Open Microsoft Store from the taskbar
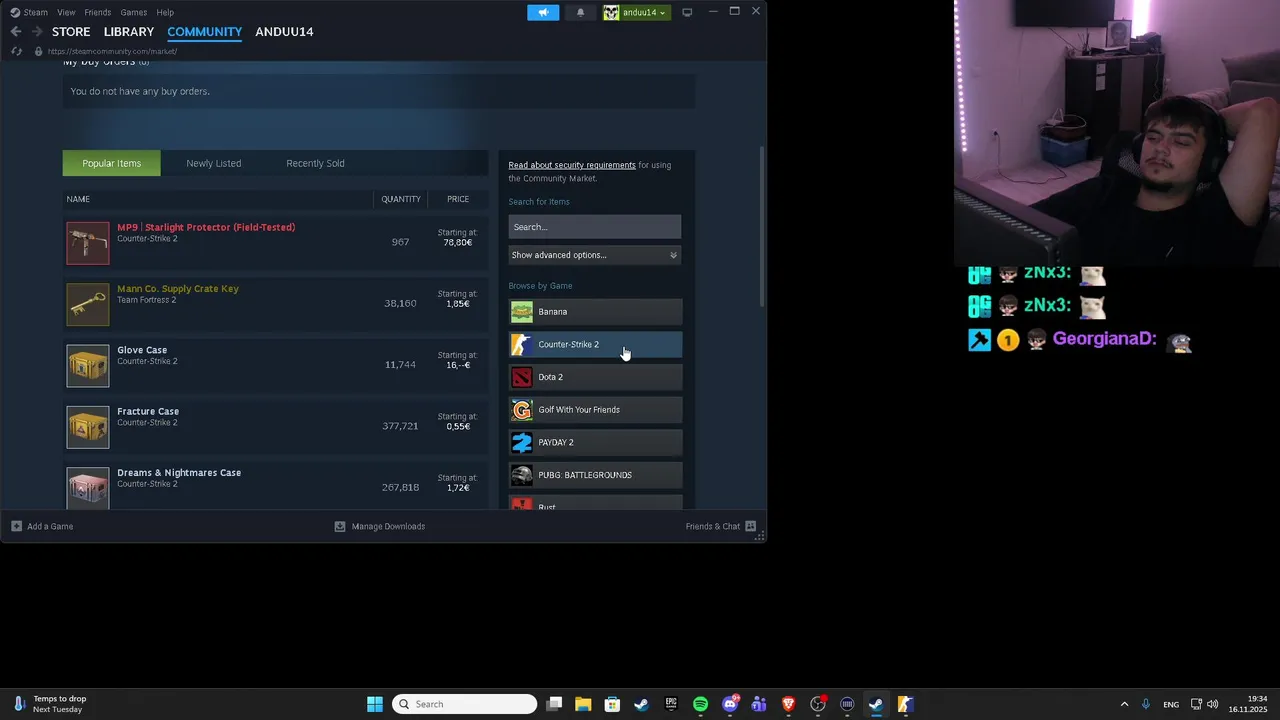 [x=612, y=704]
